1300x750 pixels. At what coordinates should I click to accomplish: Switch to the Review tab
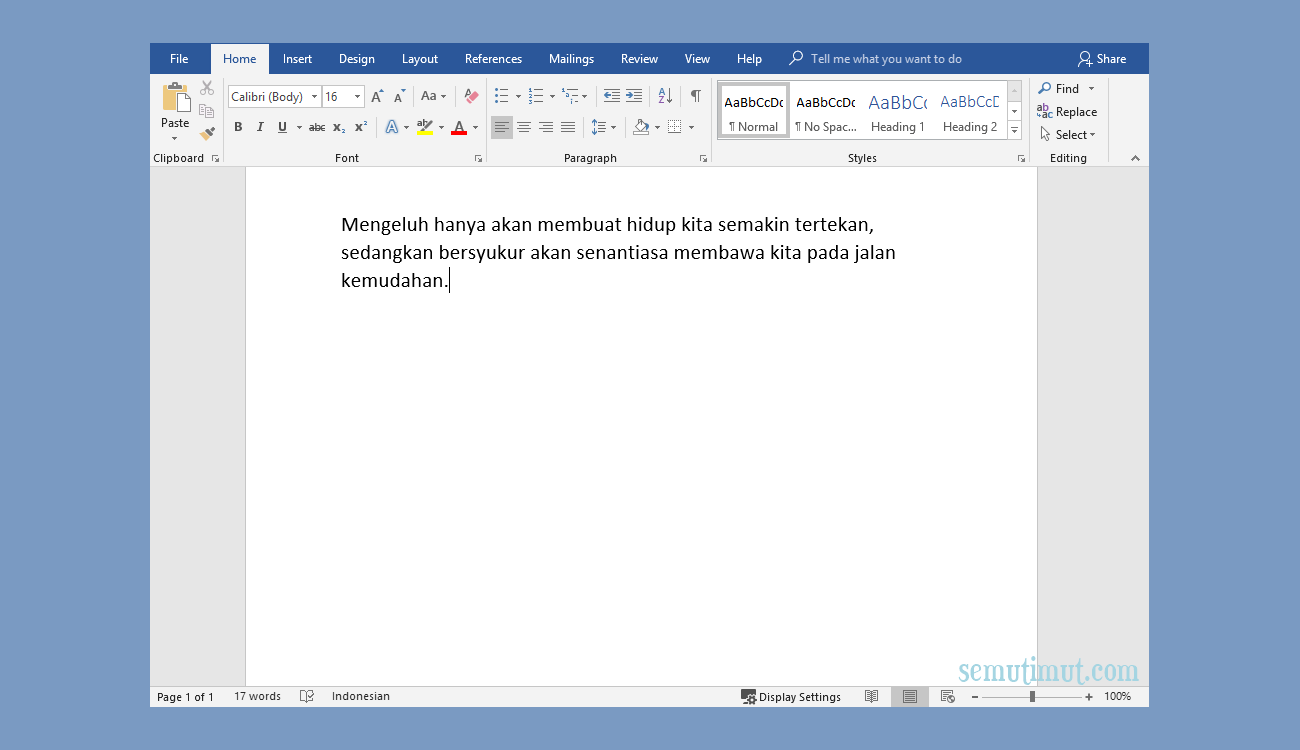[639, 59]
